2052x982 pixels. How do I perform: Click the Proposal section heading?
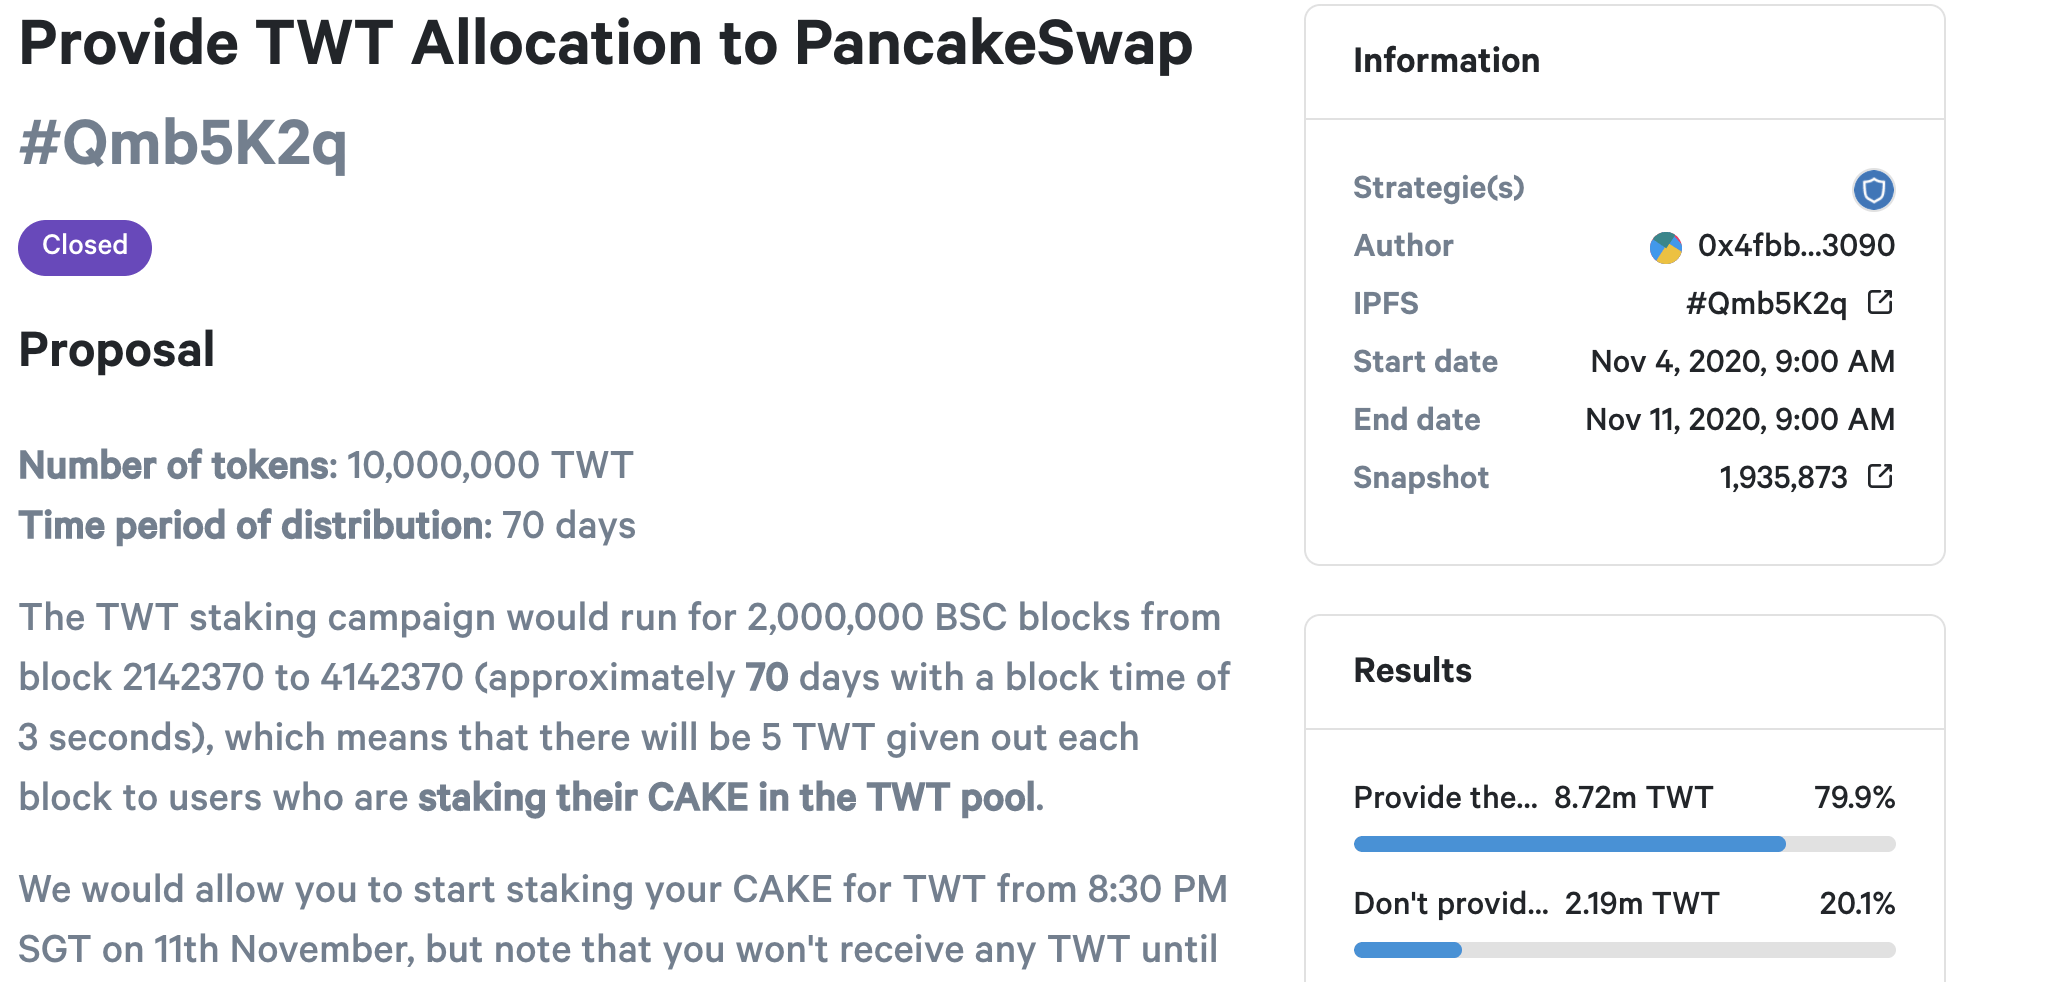tap(117, 350)
